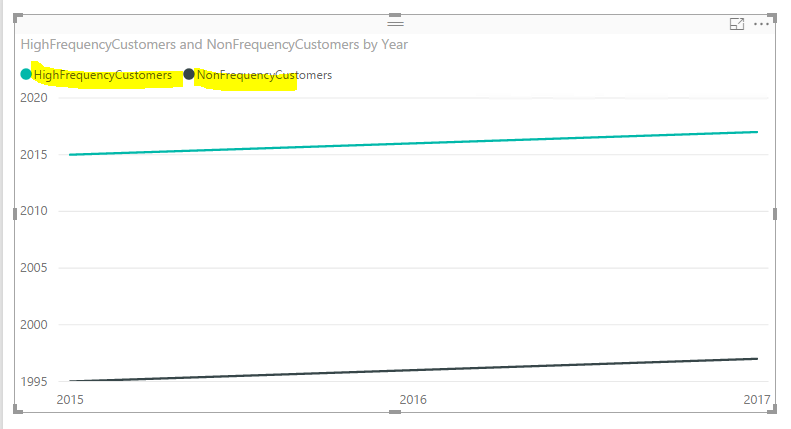The image size is (791, 429).
Task: Click the 1995 y-axis label
Action: click(x=34, y=382)
